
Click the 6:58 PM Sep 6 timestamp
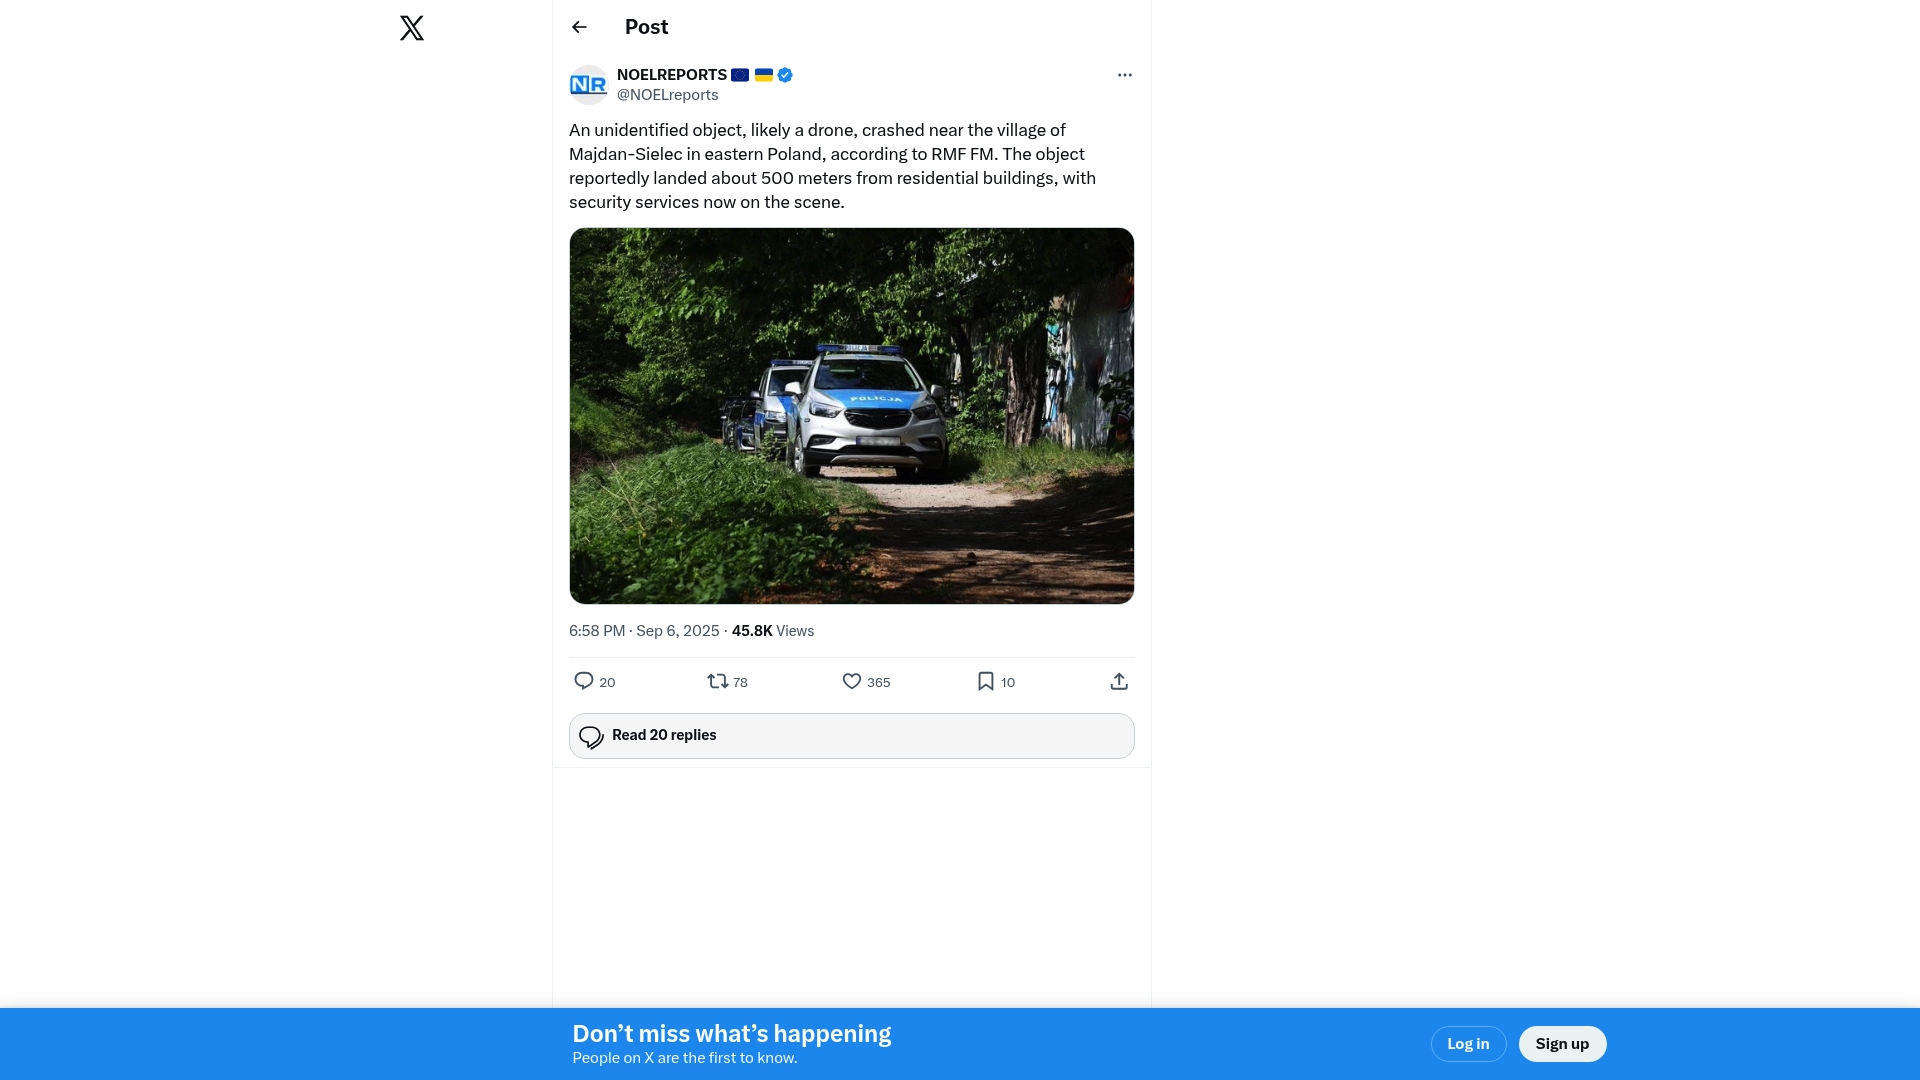[644, 631]
